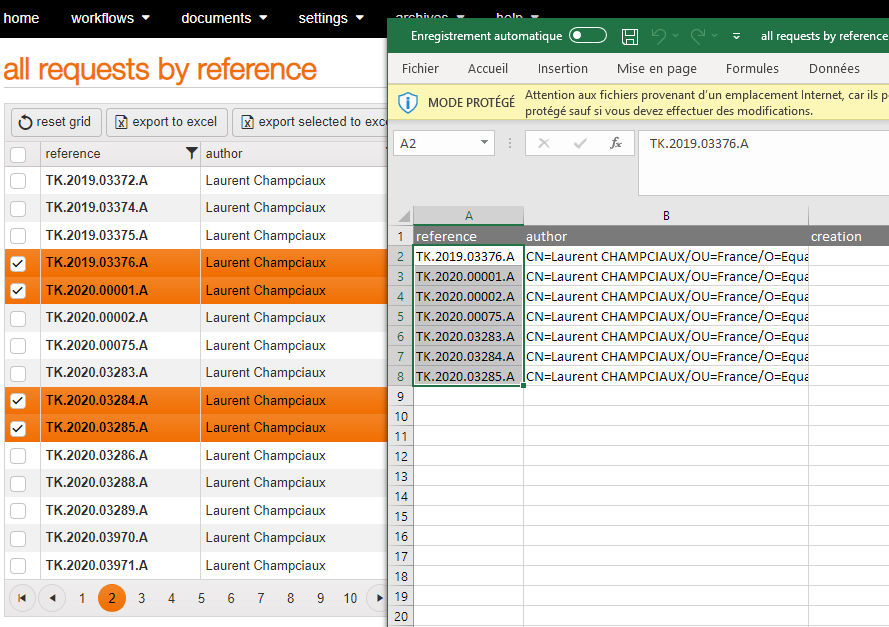Click the filter icon on reference column
This screenshot has height=627, width=889.
point(191,154)
